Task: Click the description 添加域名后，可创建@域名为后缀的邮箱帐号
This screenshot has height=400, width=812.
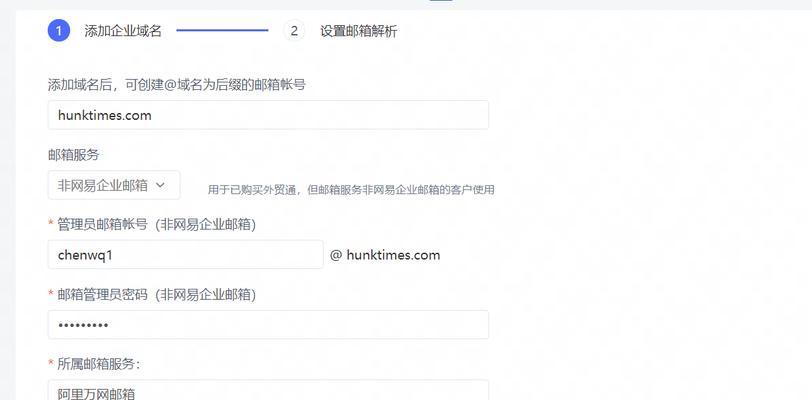Action: [x=177, y=85]
